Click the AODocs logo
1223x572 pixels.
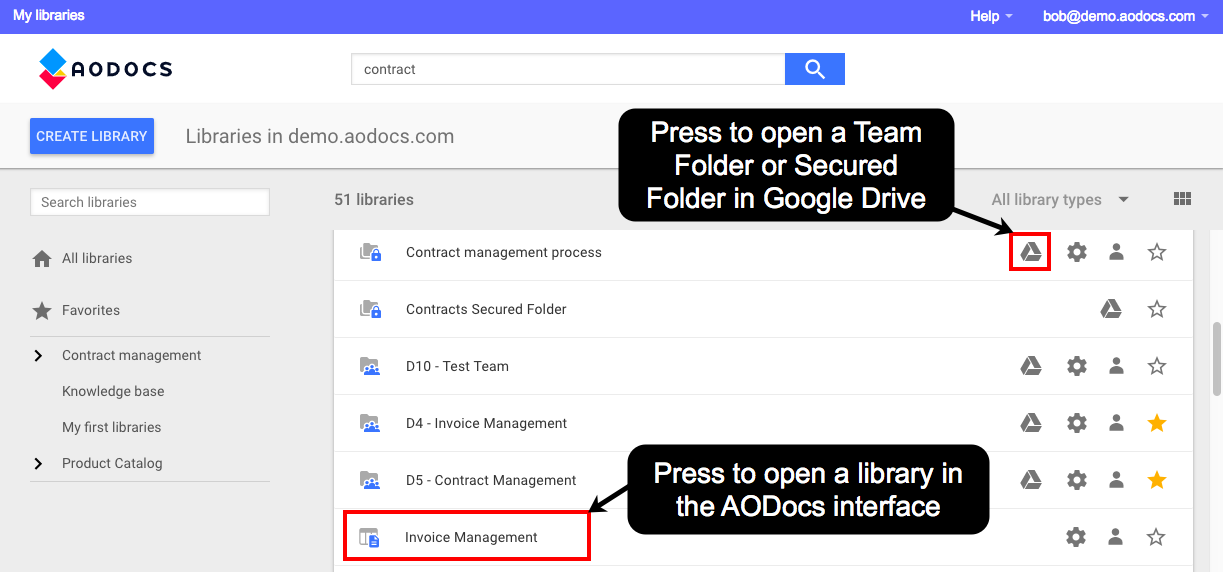pyautogui.click(x=105, y=69)
